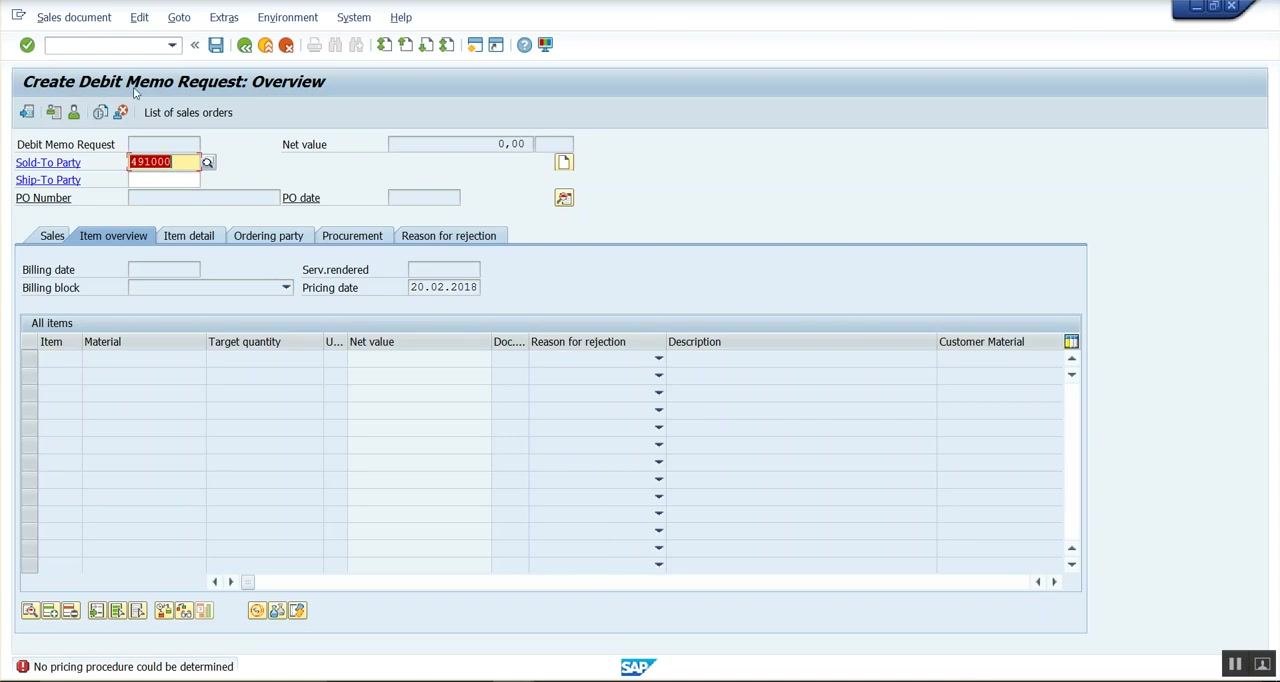1280x682 pixels.
Task: Expand the Billing block dropdown
Action: 286,288
